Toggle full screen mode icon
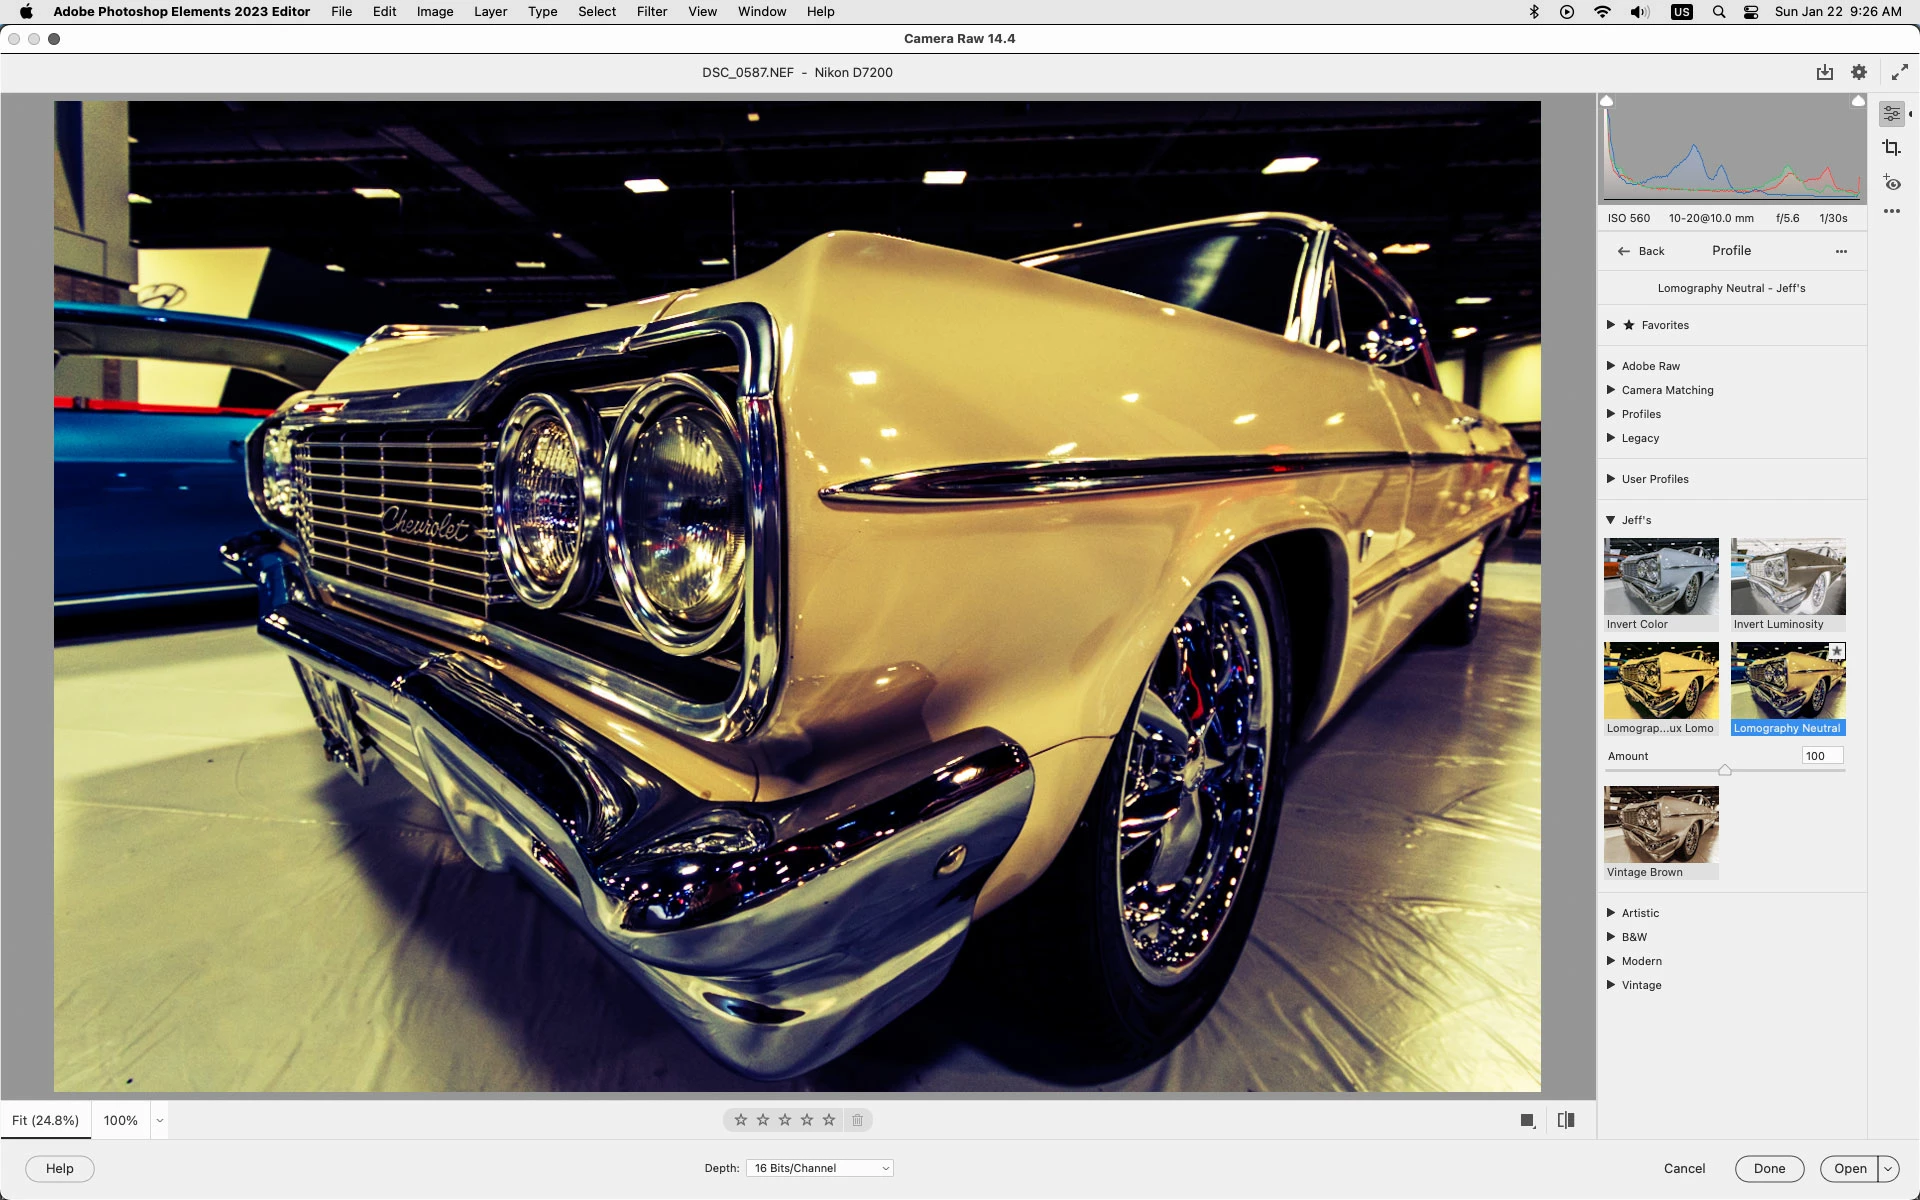The image size is (1920, 1200). point(1899,72)
